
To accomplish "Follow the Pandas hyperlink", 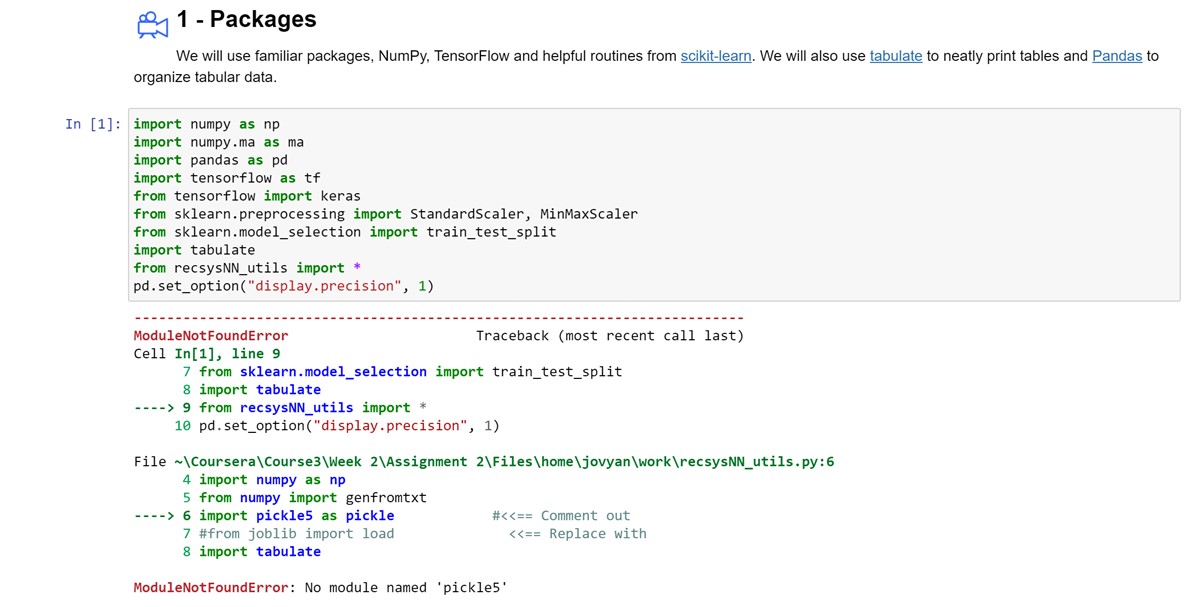I will point(1116,56).
